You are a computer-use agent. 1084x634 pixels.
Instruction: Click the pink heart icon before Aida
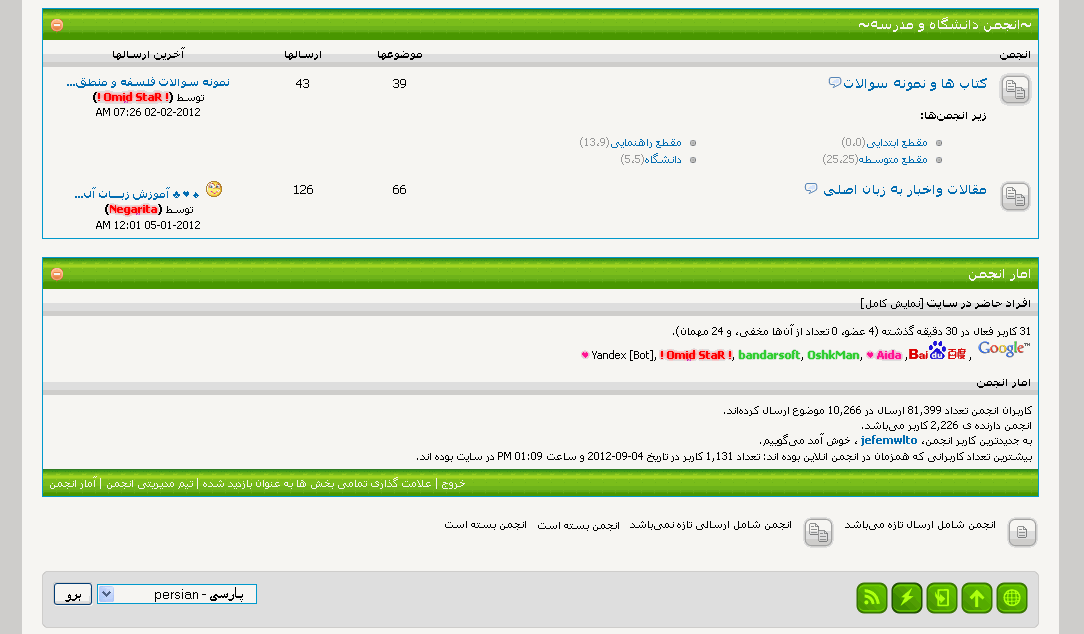click(870, 355)
